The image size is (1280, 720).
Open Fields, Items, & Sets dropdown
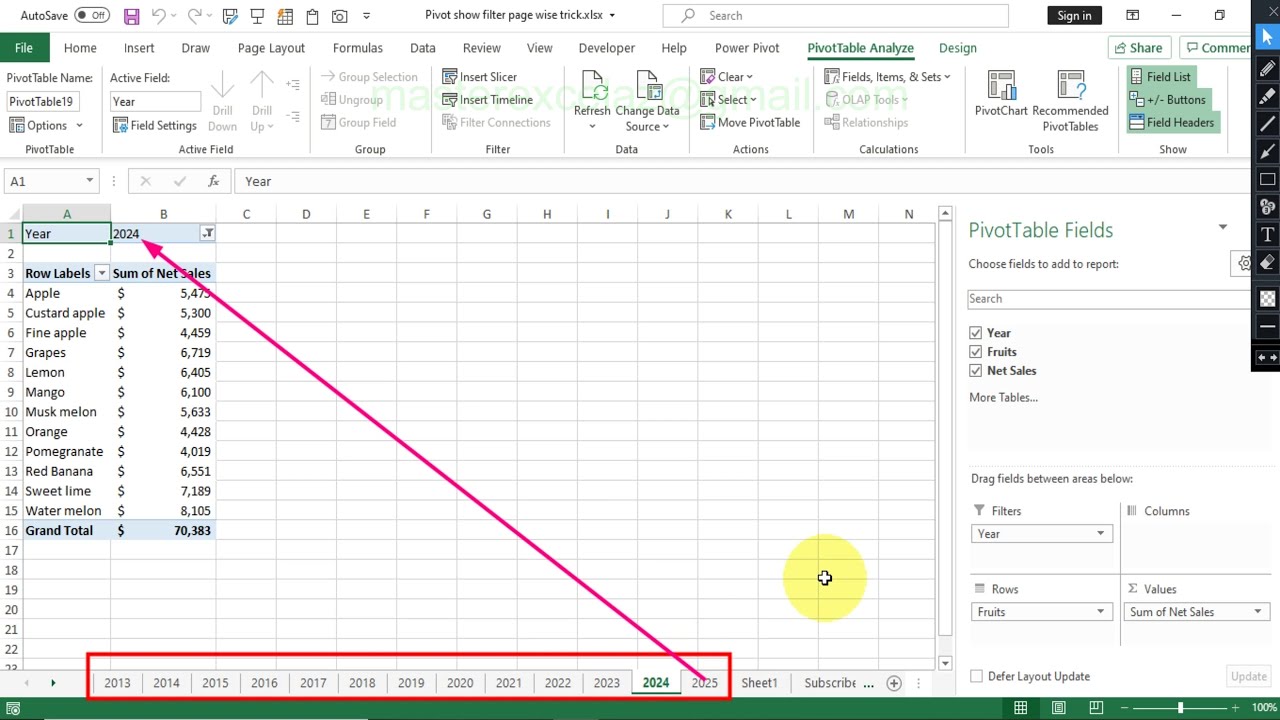coord(887,77)
